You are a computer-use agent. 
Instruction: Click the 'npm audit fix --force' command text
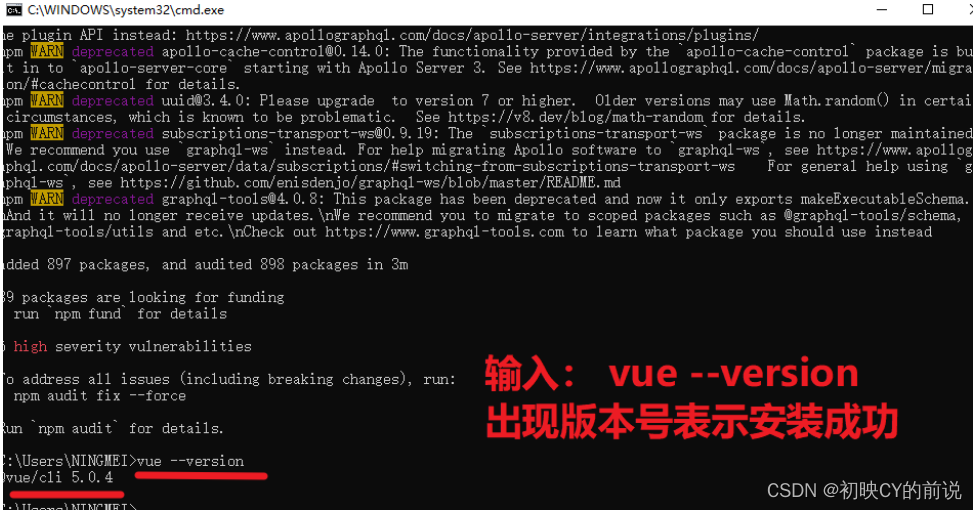tap(100, 396)
